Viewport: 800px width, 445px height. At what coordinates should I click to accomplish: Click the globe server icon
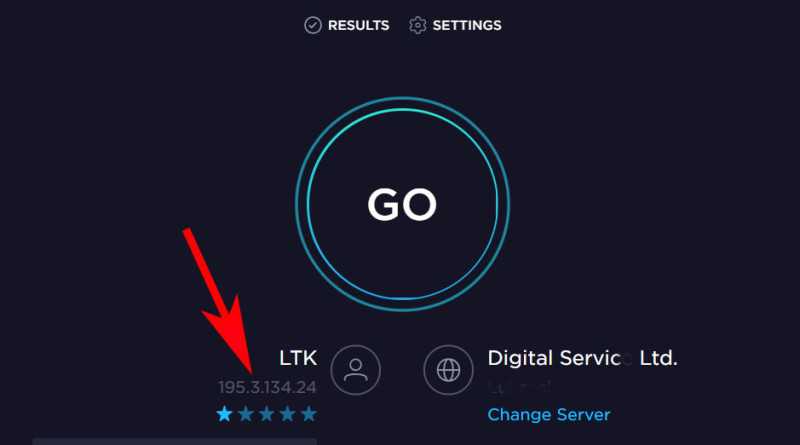[x=448, y=370]
